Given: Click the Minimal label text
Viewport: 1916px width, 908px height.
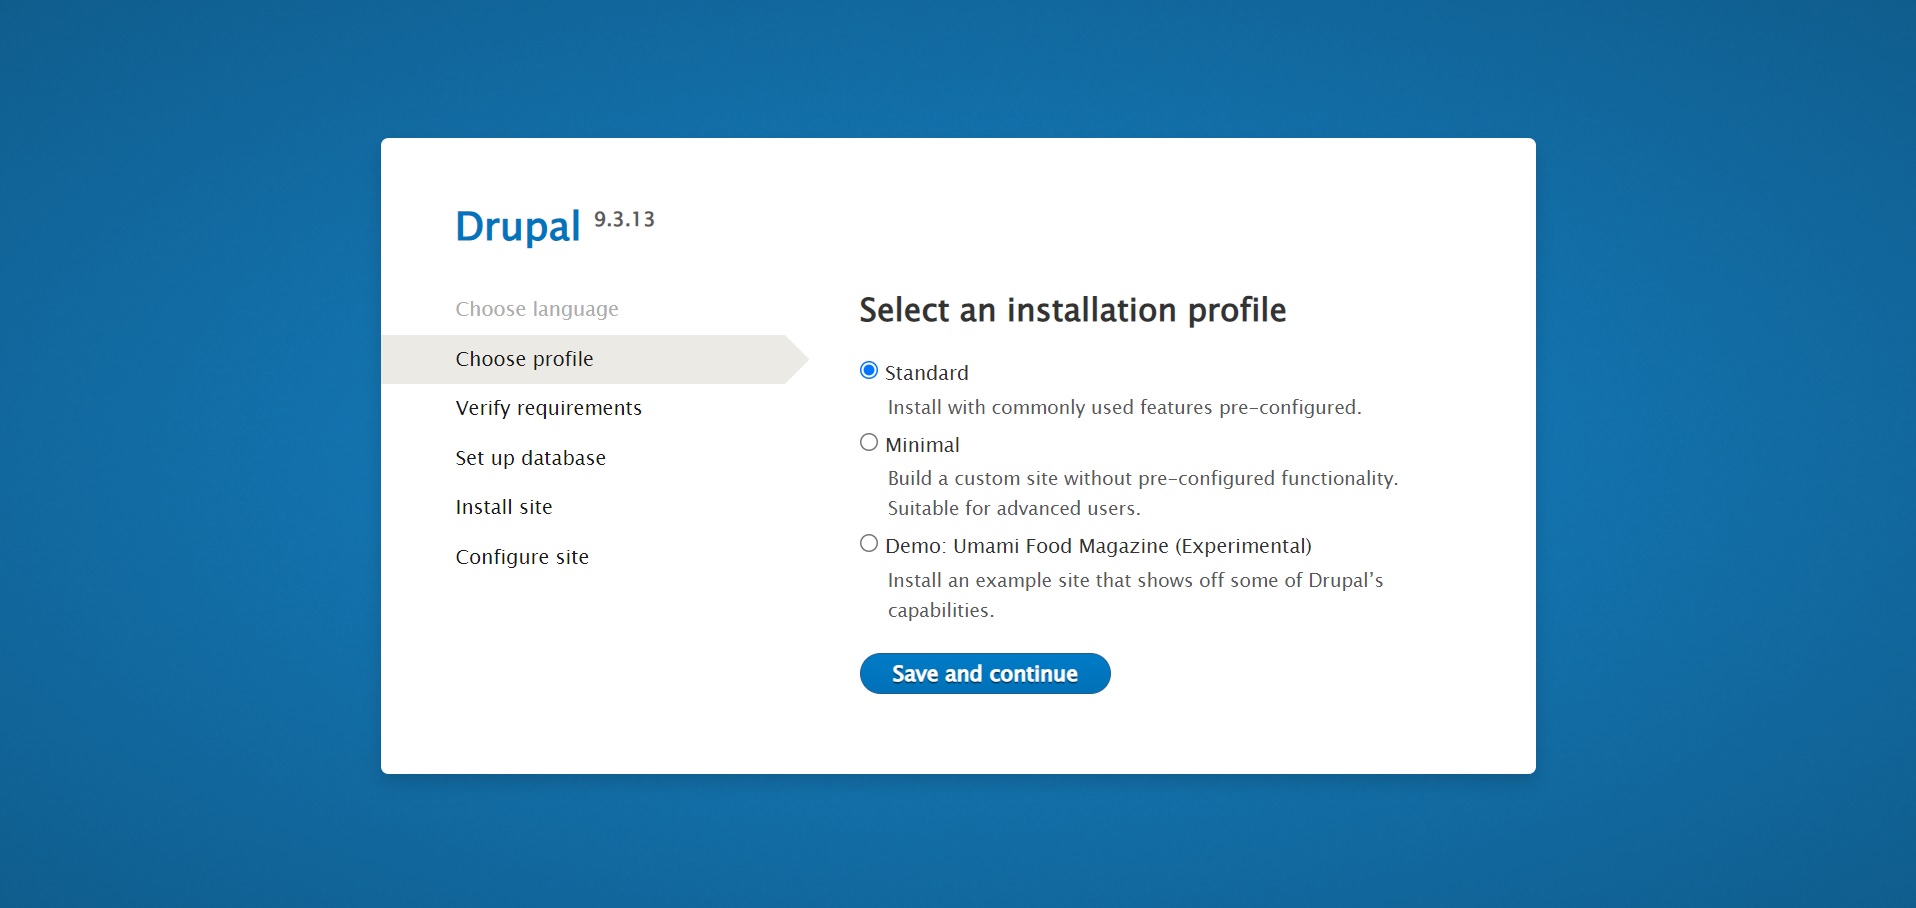Looking at the screenshot, I should click(x=922, y=445).
